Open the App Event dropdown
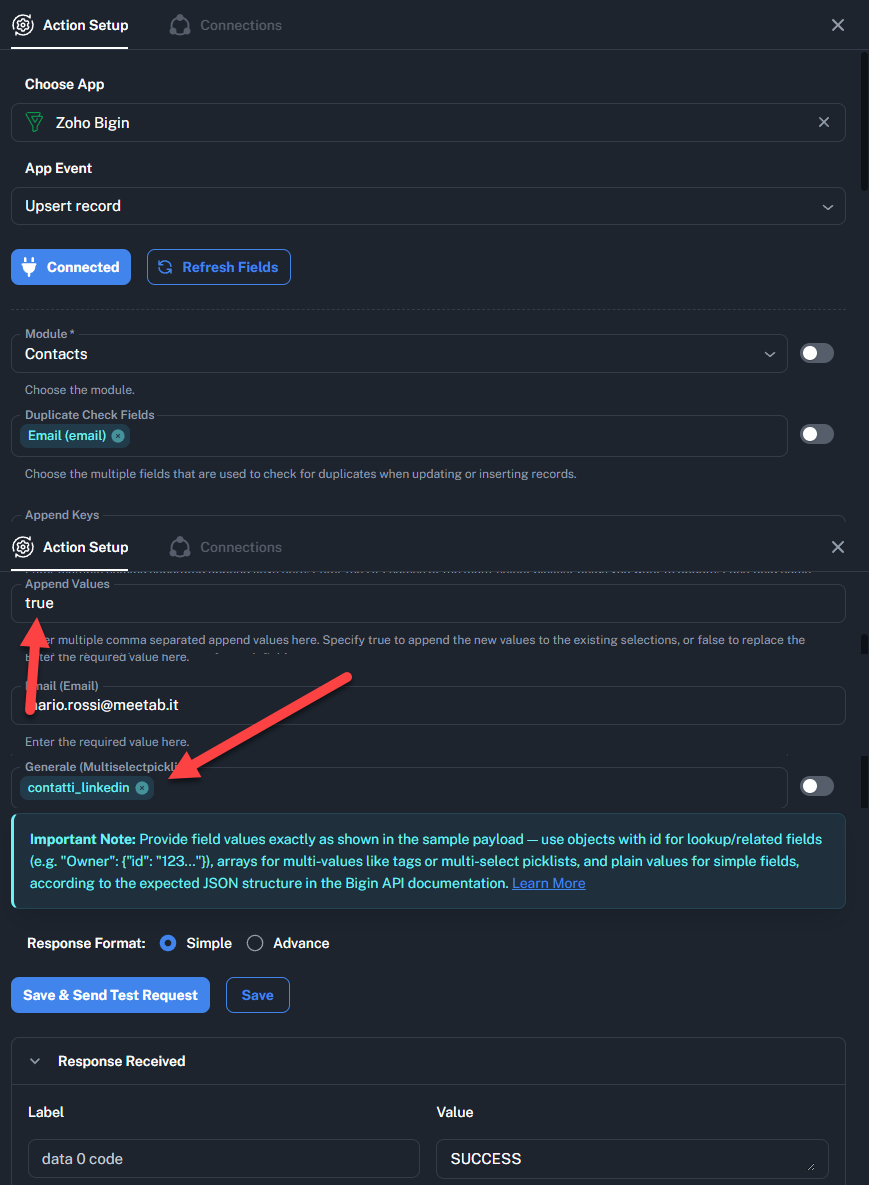Screen dimensions: 869x1185 coord(428,206)
